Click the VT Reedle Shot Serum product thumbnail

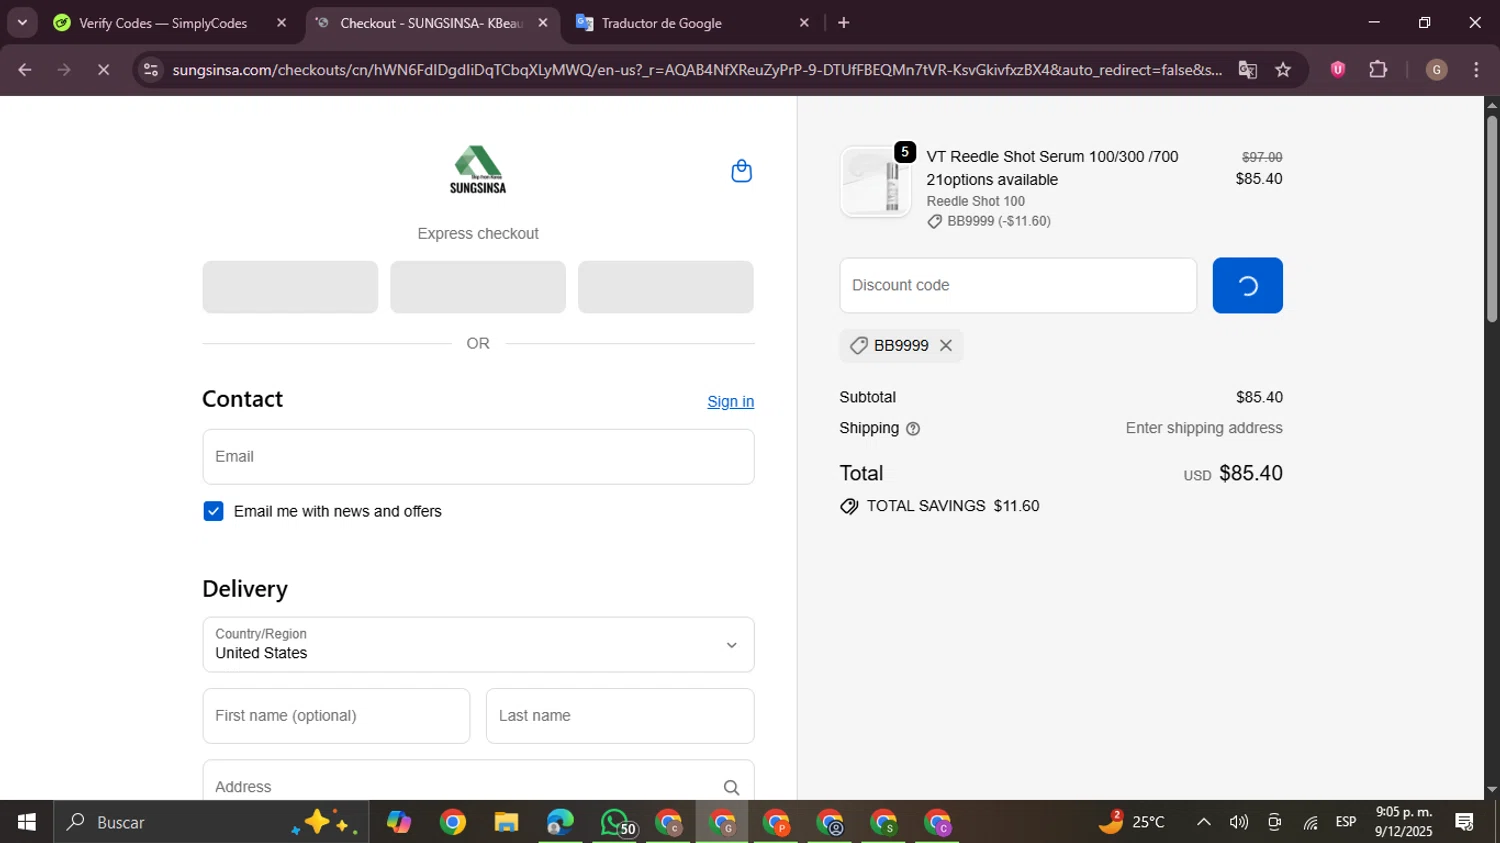pos(876,182)
